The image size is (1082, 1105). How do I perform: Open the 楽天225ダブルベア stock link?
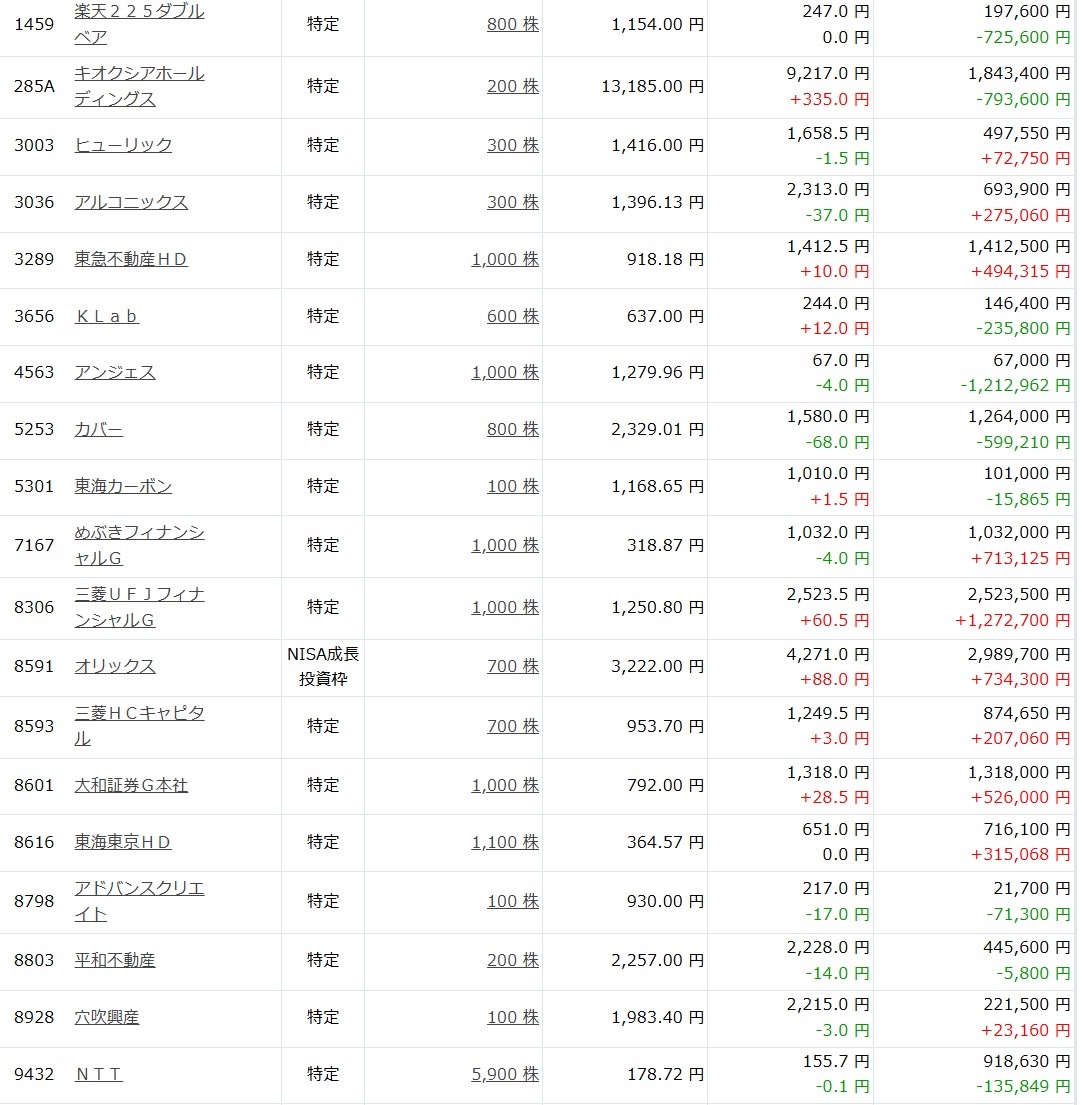pyautogui.click(x=139, y=12)
